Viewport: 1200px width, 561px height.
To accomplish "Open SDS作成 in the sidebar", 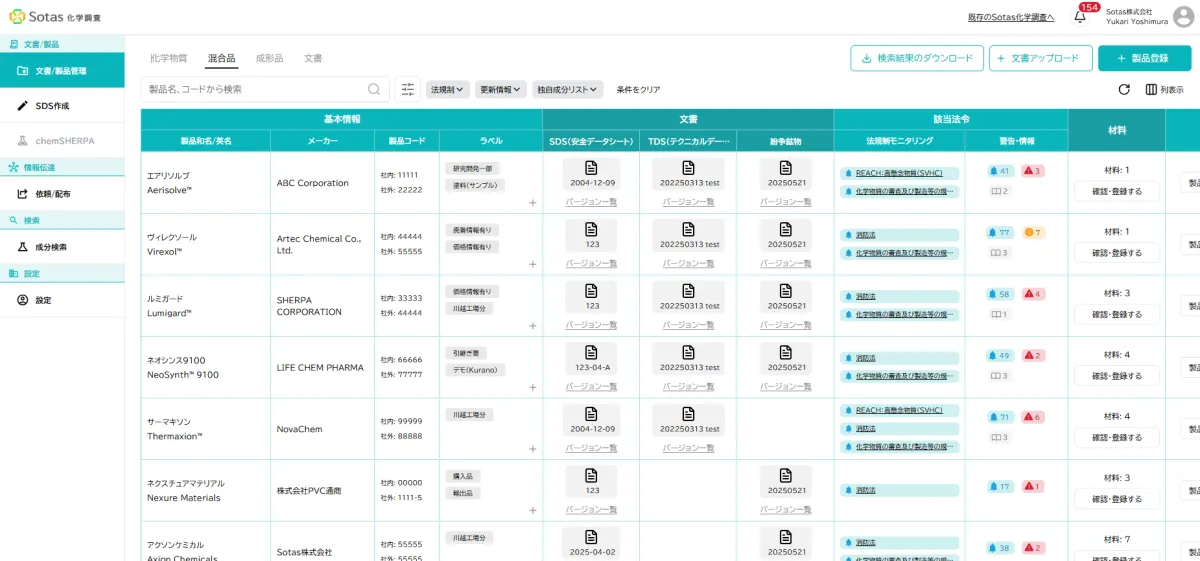I will point(52,106).
